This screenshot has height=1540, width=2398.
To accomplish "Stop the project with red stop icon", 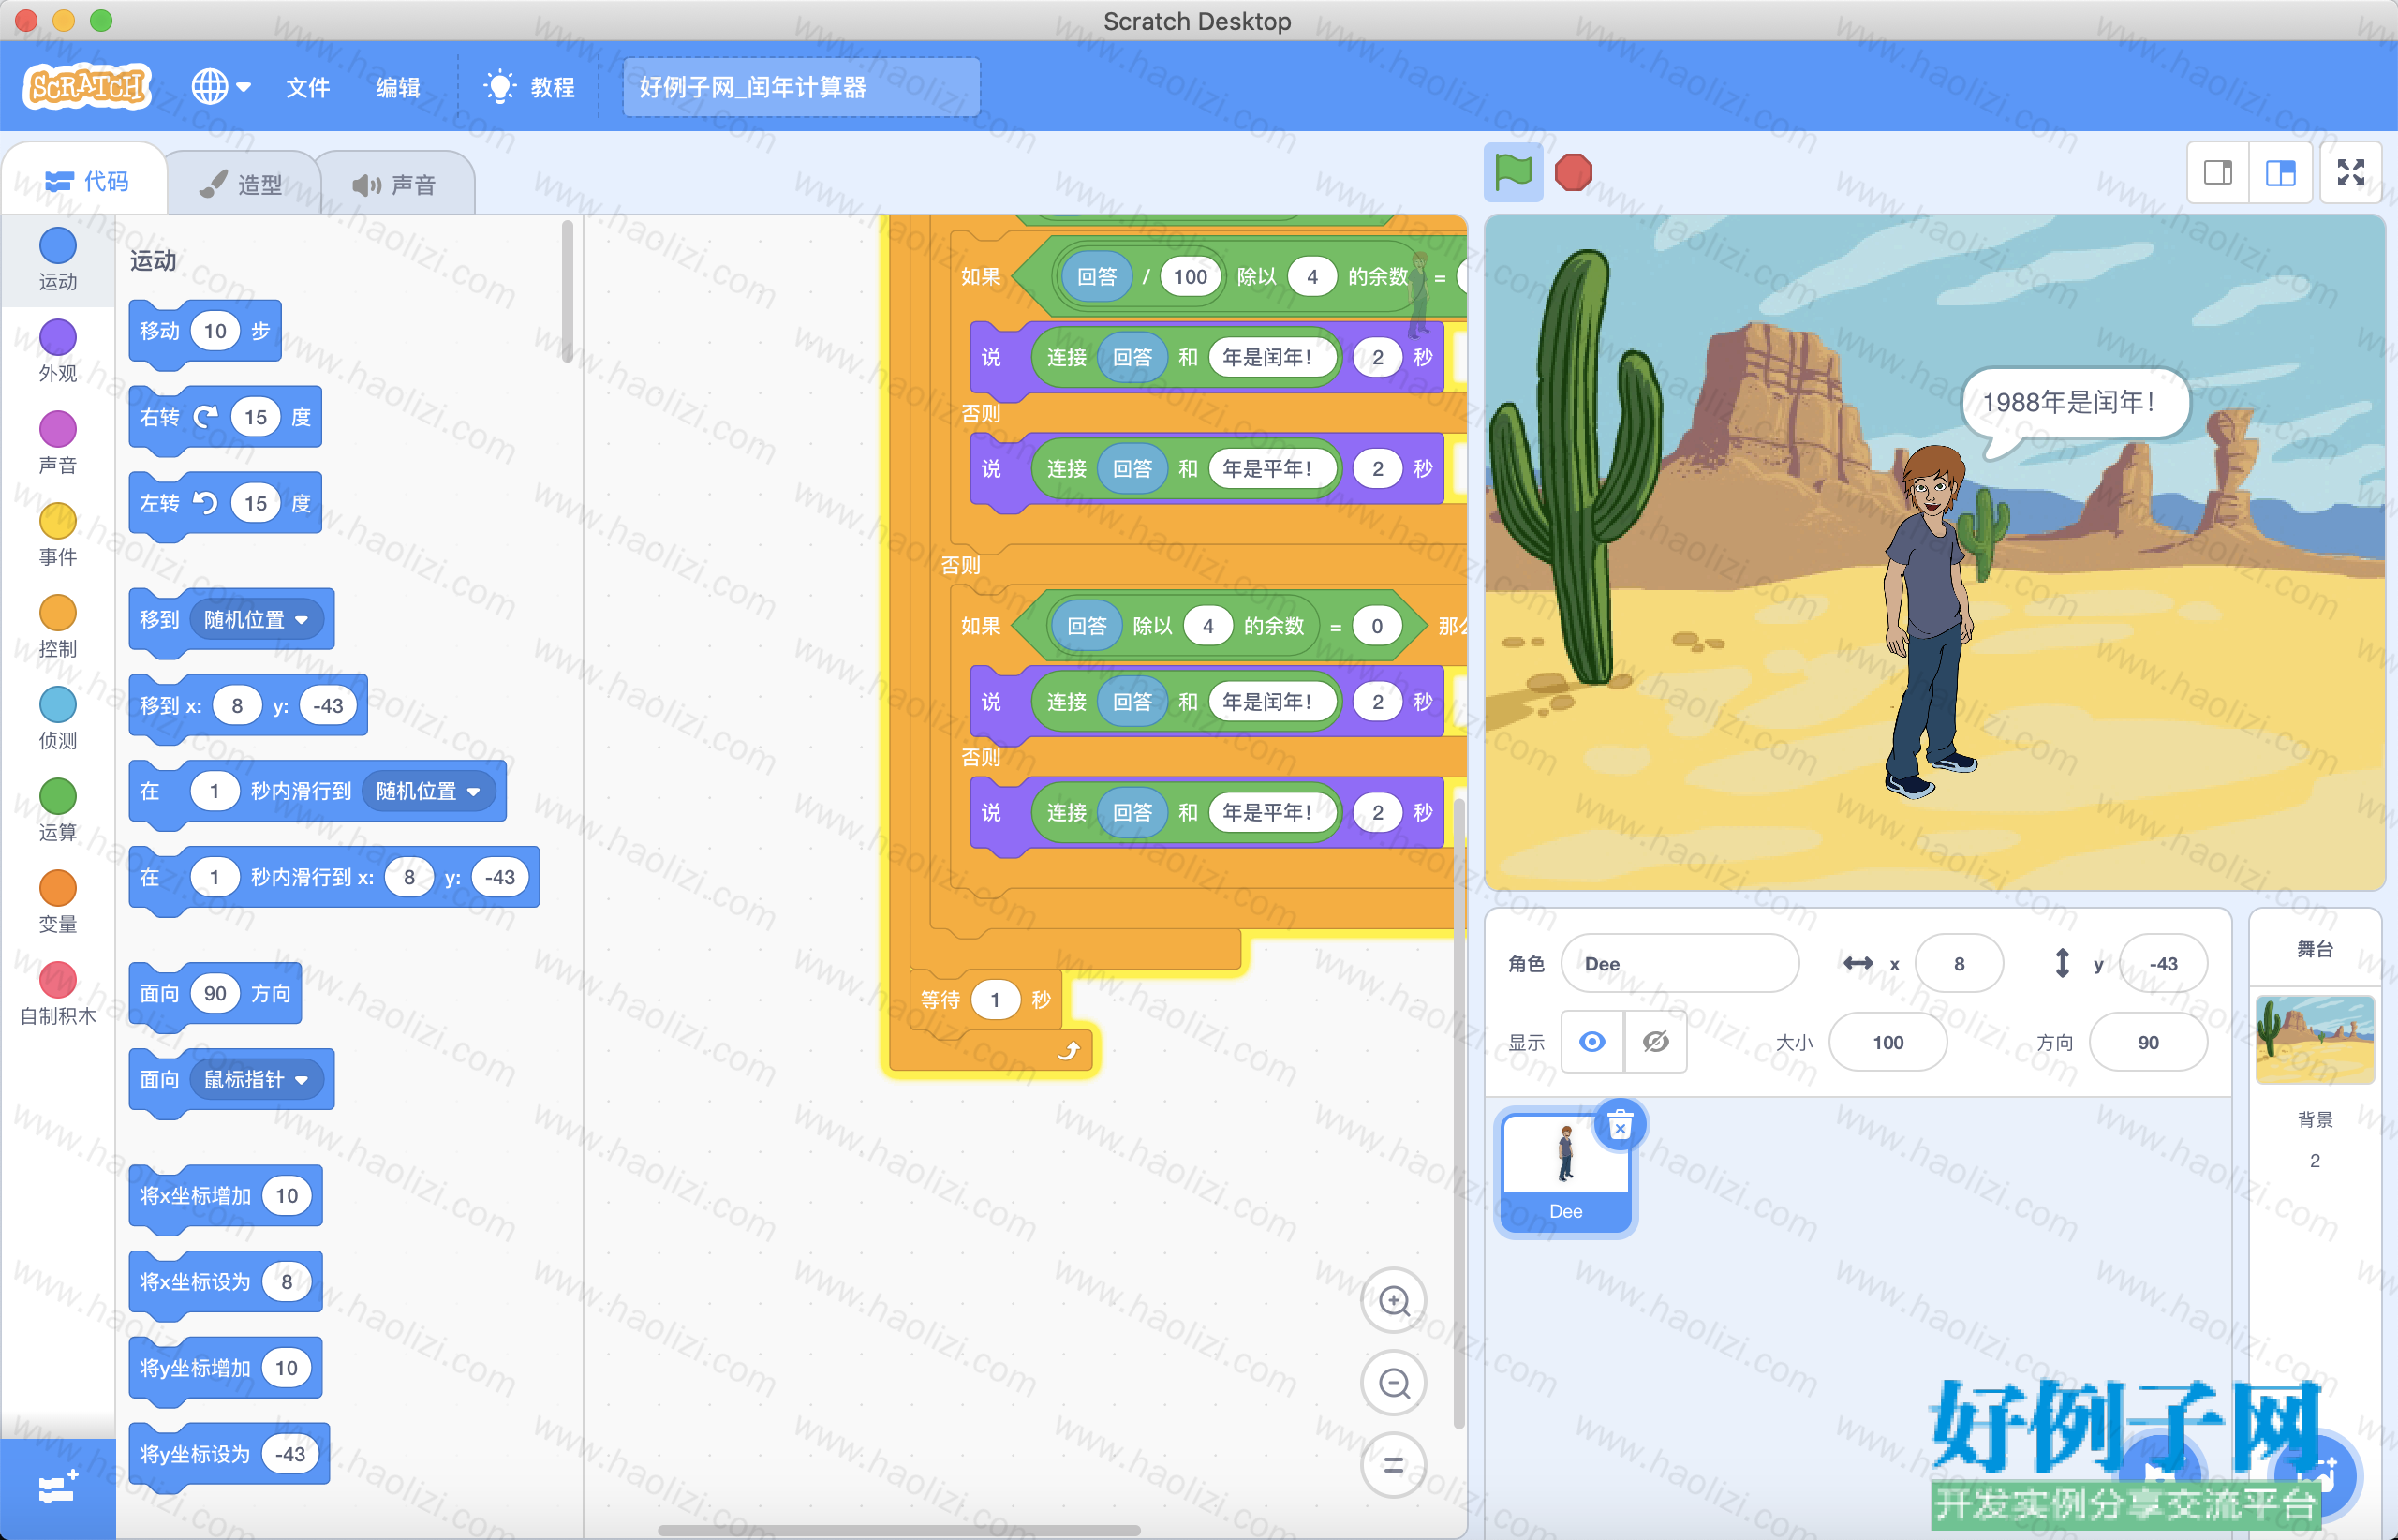I will (1573, 172).
